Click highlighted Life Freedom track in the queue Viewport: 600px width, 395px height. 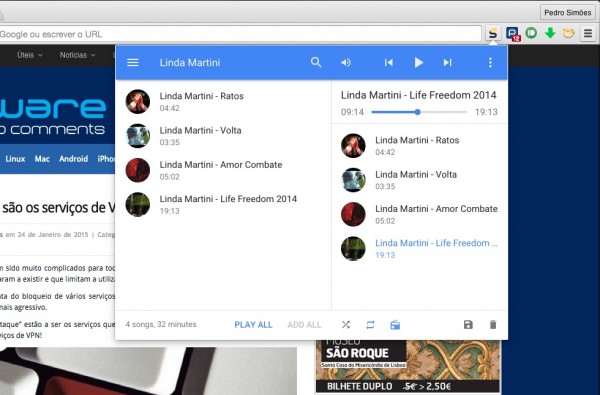tap(420, 248)
